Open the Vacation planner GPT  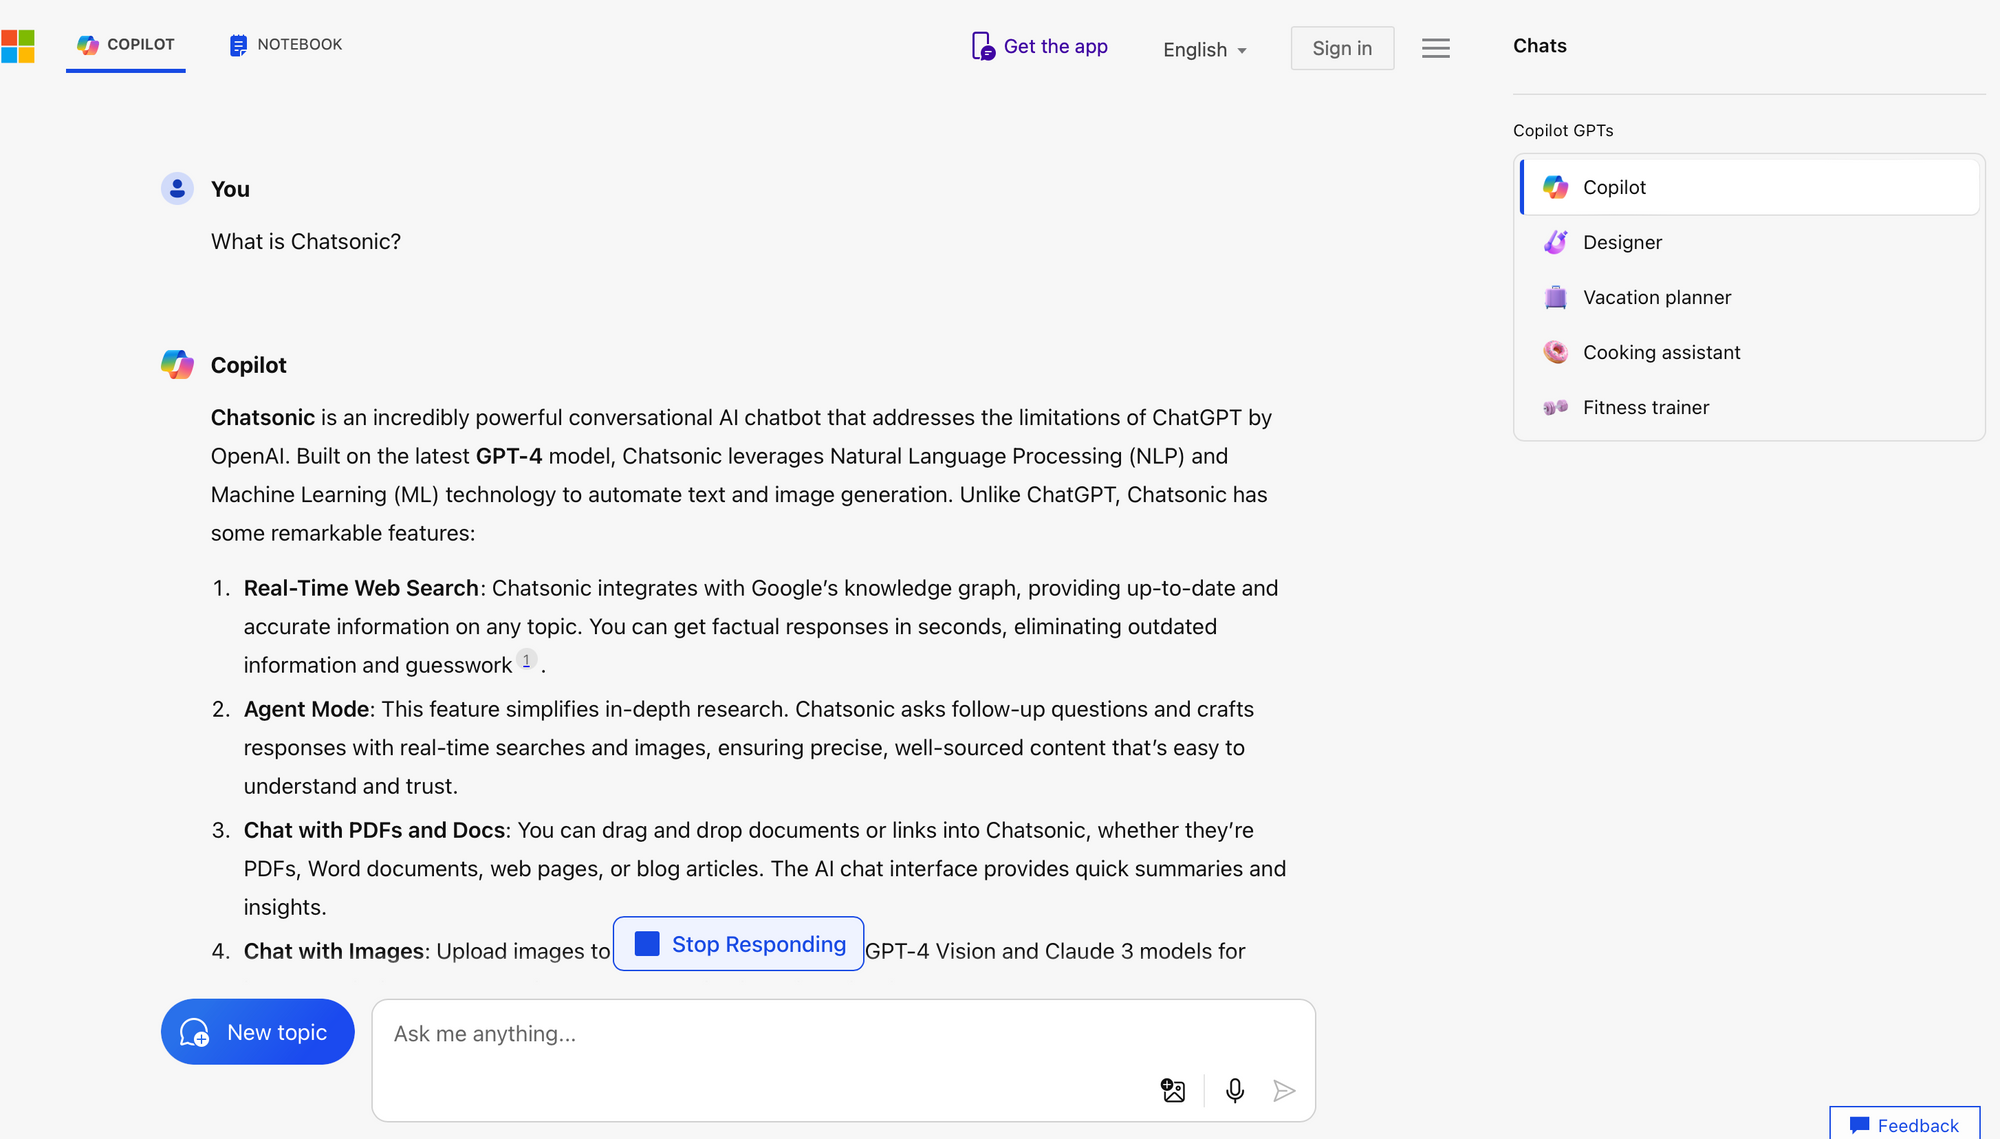1657,297
